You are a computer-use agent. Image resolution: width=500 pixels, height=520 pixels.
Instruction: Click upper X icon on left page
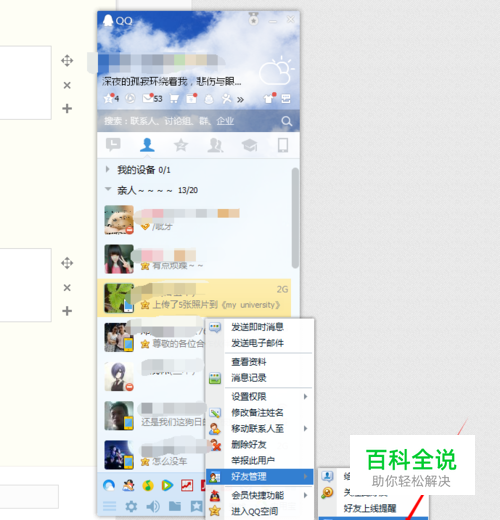coord(67,85)
